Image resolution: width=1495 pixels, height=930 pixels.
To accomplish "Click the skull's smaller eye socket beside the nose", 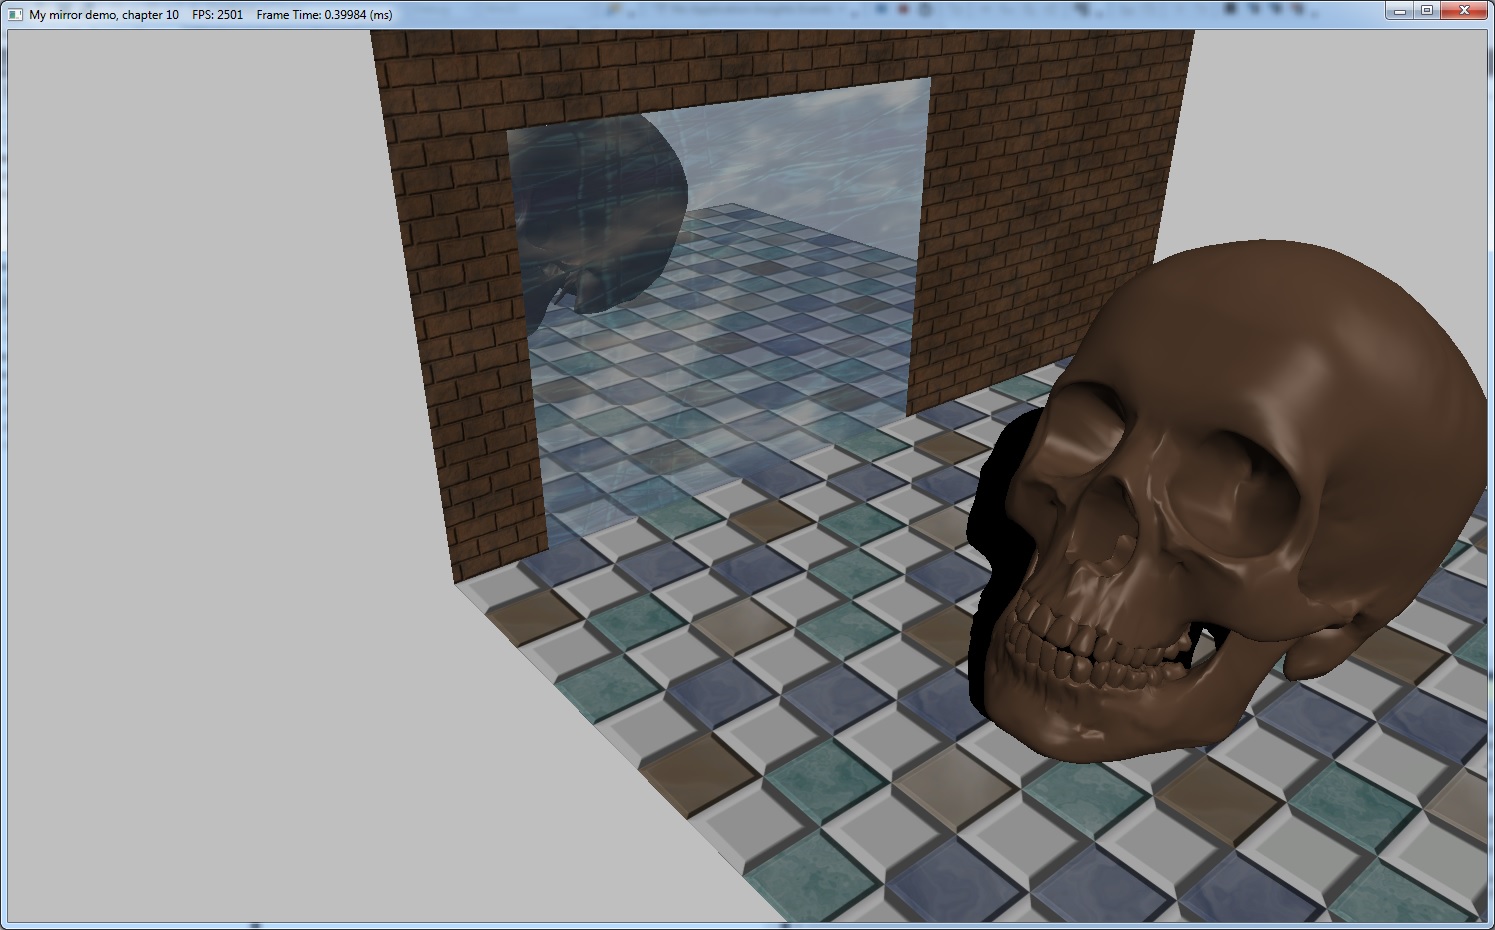I will point(1075,450).
